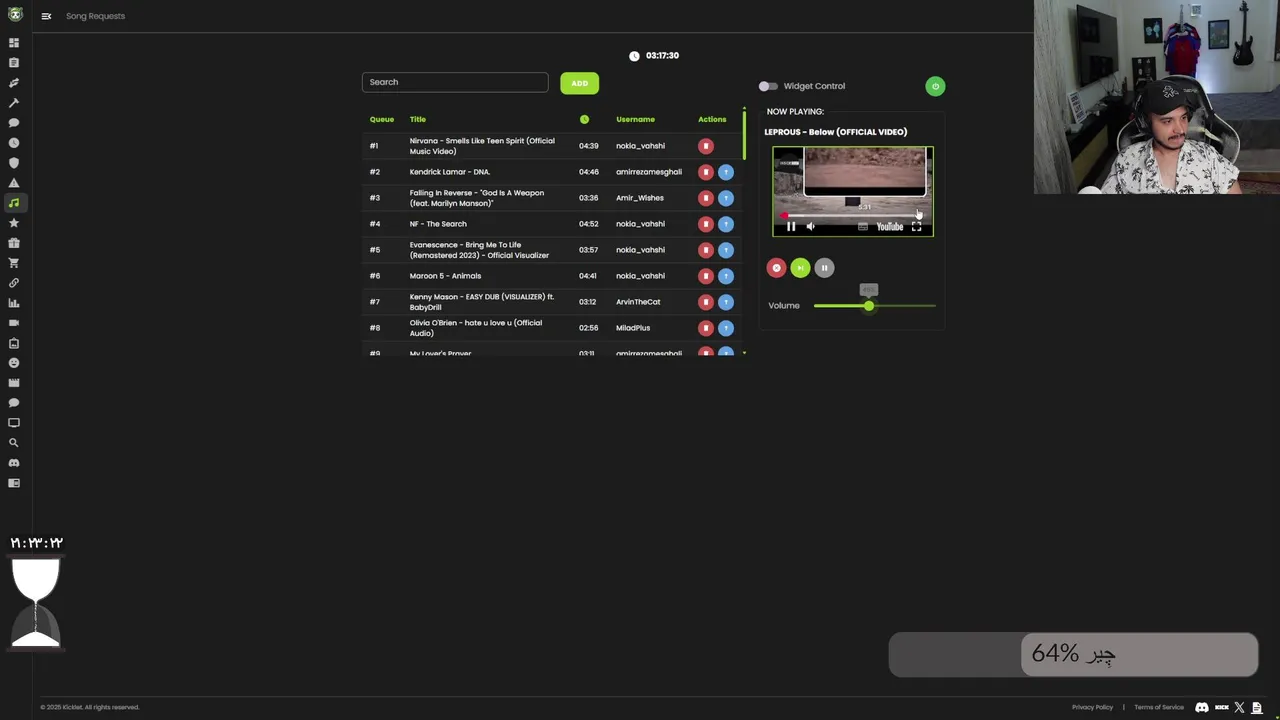1280x720 pixels.
Task: Open the shield icon in sidebar
Action: 14,163
